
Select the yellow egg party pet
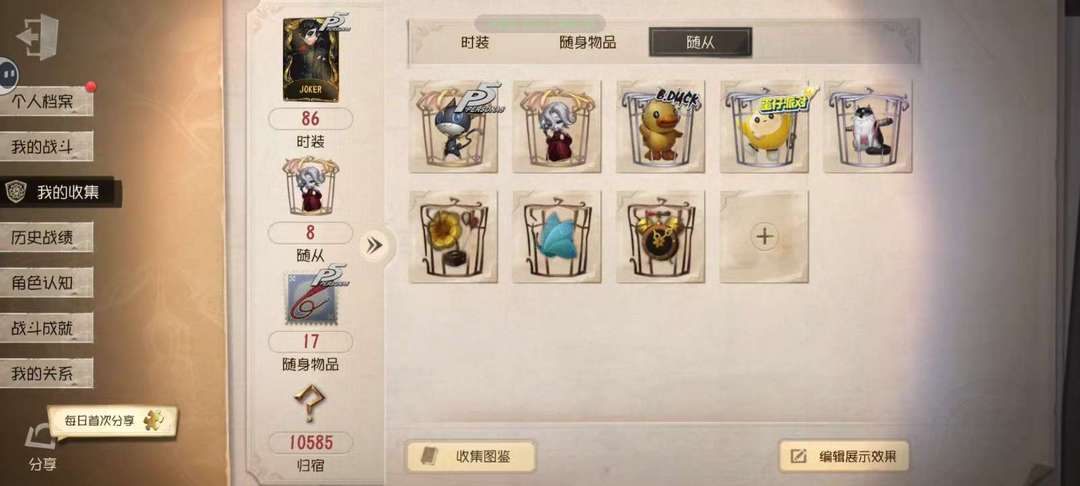pyautogui.click(x=764, y=126)
